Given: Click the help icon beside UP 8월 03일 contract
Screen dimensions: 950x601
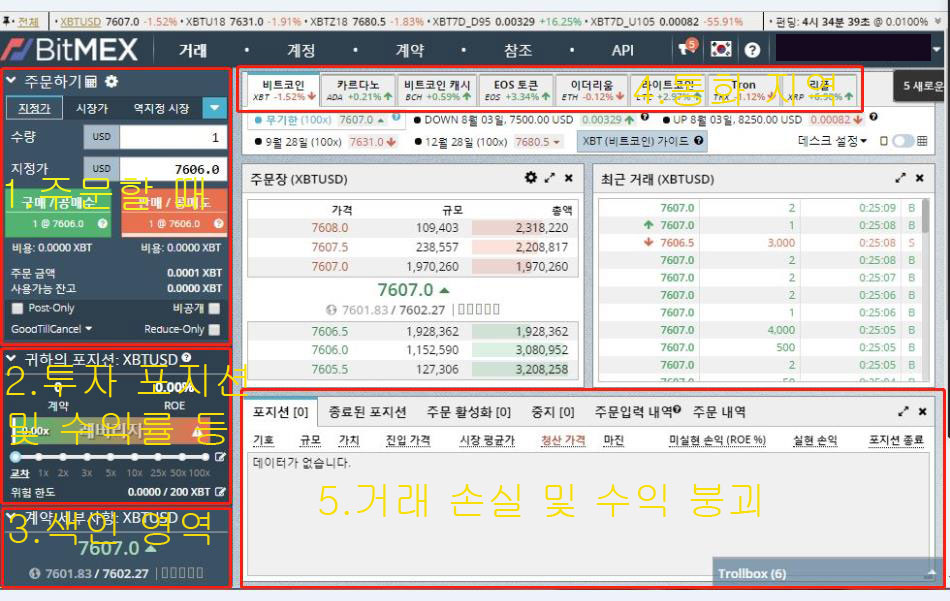Looking at the screenshot, I should [874, 117].
